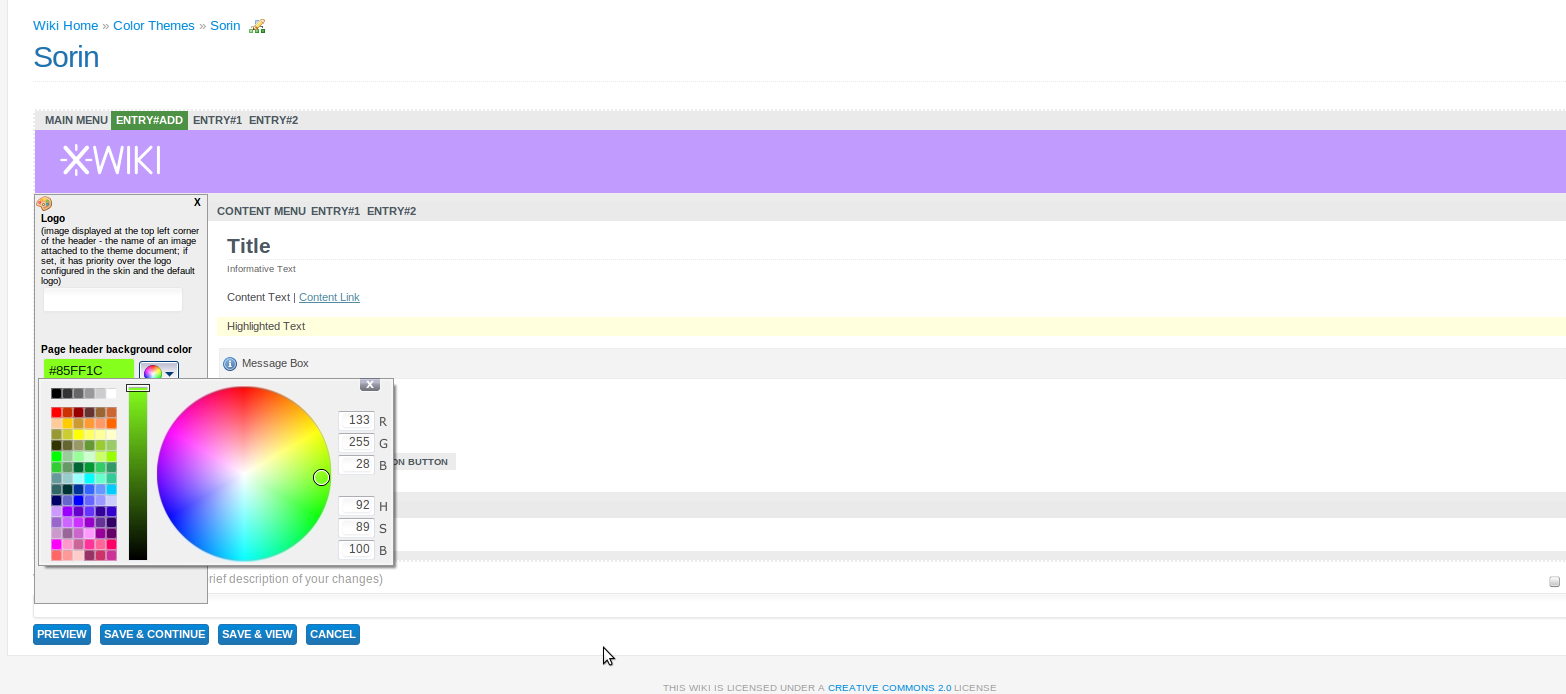Open the MAIN MENU tab

75,120
